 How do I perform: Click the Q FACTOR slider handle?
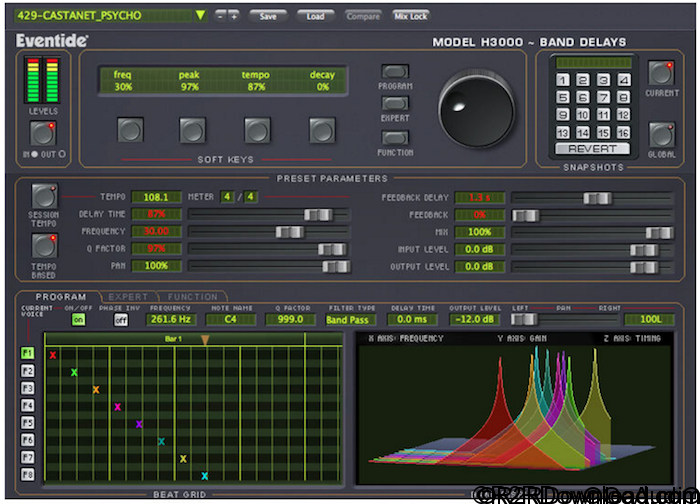pyautogui.click(x=332, y=249)
